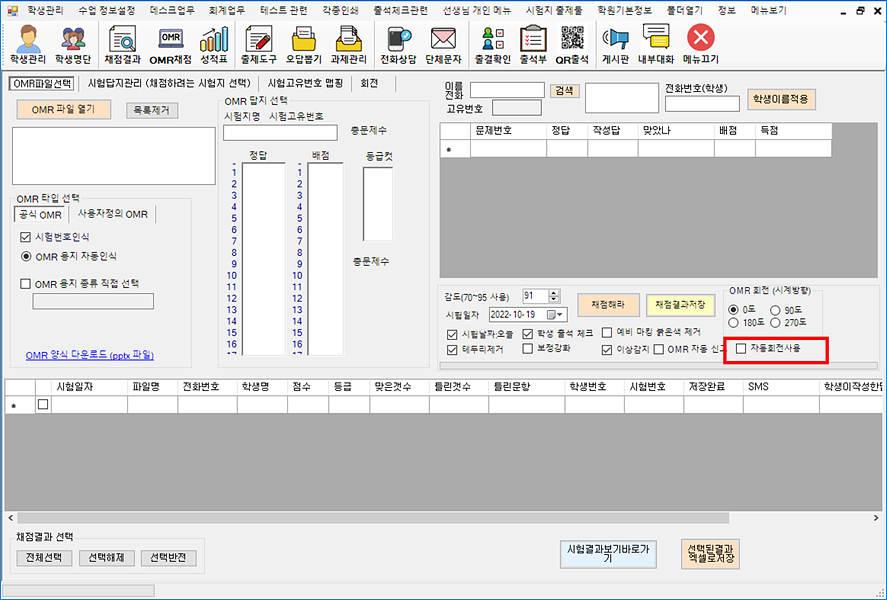
Task: Enable 자동회전사용 checkbox
Action: pos(741,348)
